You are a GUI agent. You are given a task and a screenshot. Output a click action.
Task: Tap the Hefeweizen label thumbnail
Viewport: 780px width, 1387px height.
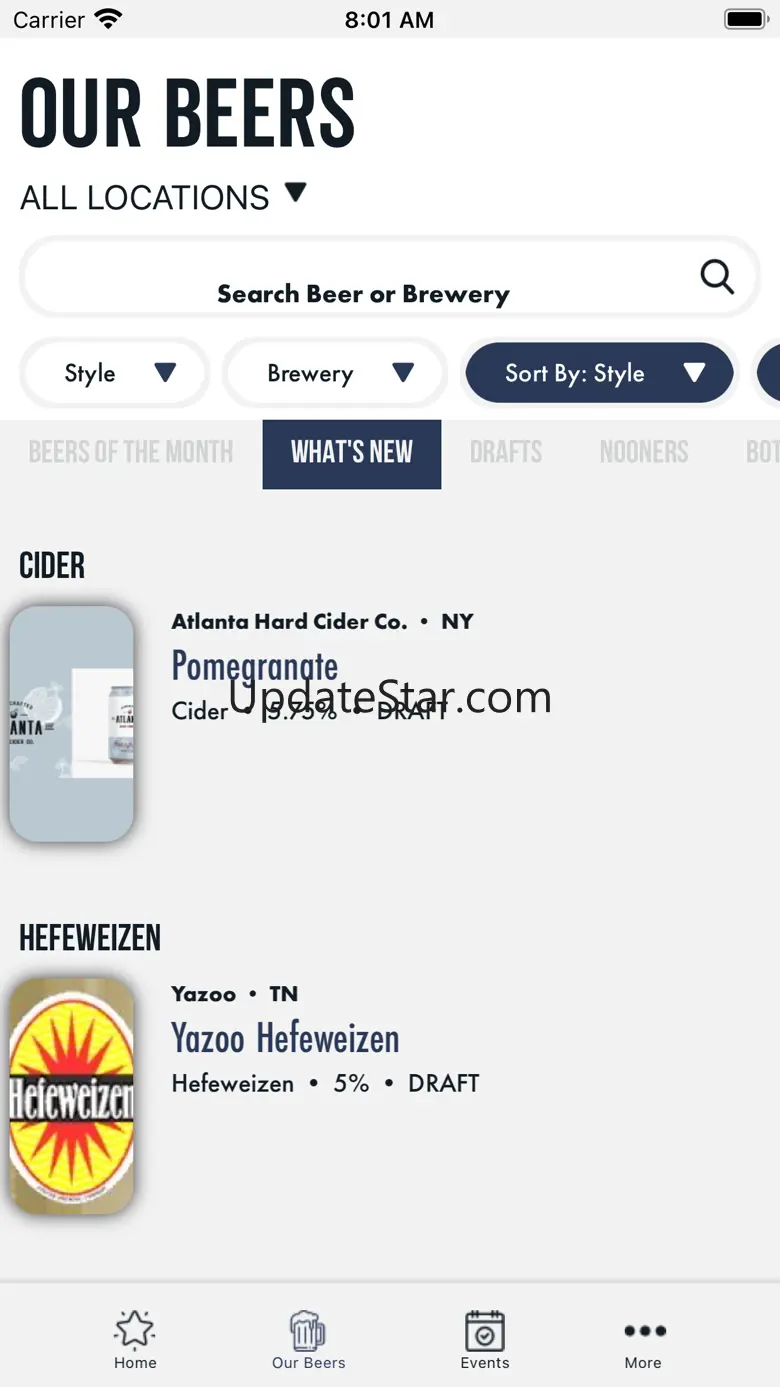coord(71,1096)
